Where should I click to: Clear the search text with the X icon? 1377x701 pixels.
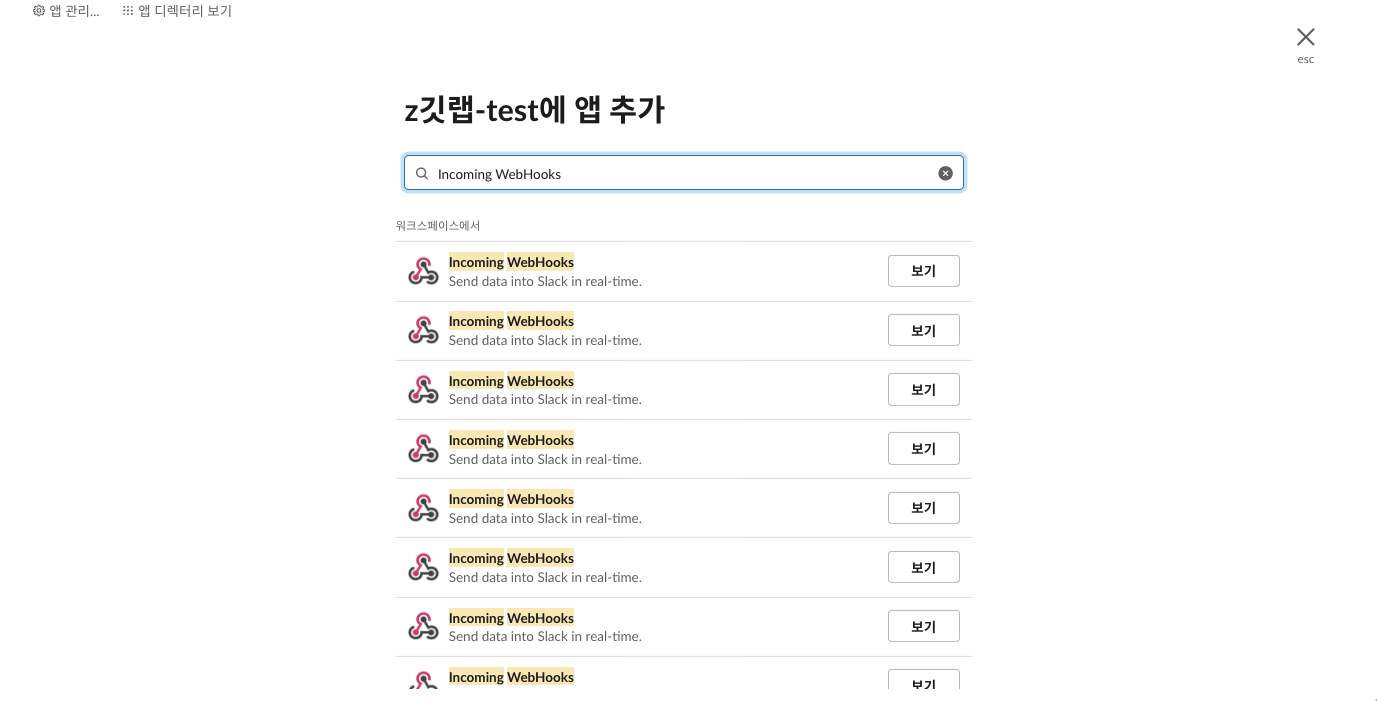tap(945, 173)
